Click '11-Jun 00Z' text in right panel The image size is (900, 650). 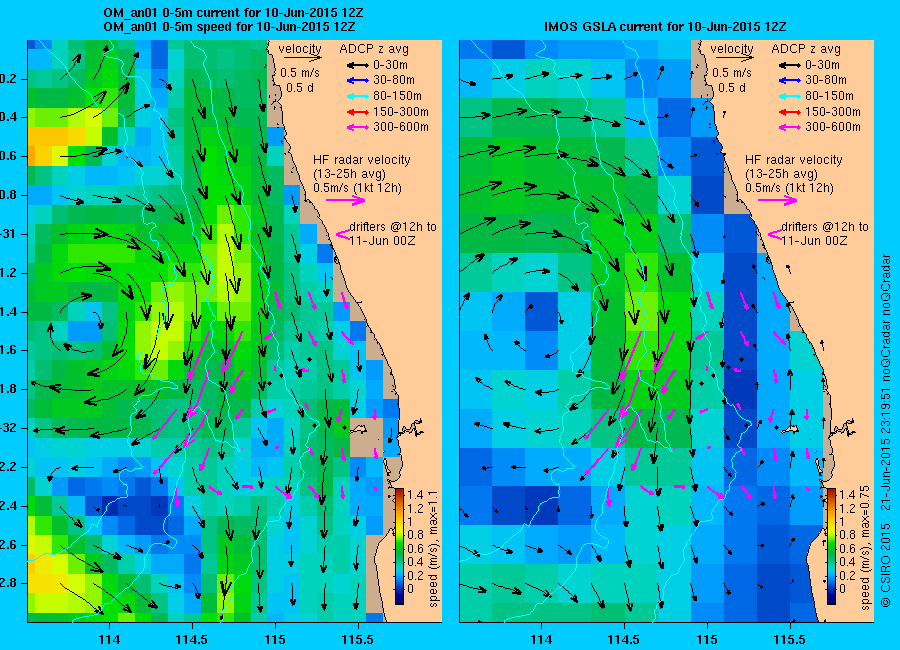814,241
